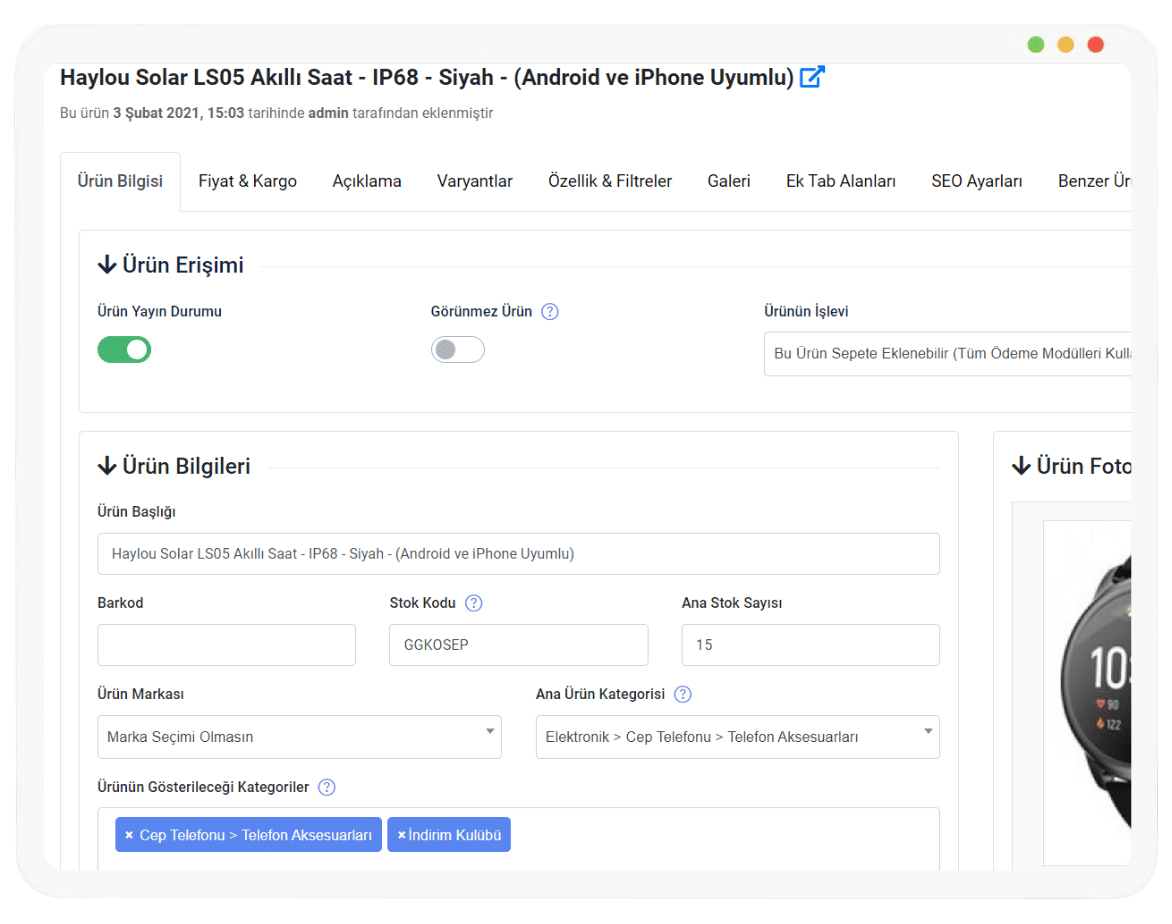1172x924 pixels.
Task: Click the Ana Stok Sayısı field
Action: 810,645
